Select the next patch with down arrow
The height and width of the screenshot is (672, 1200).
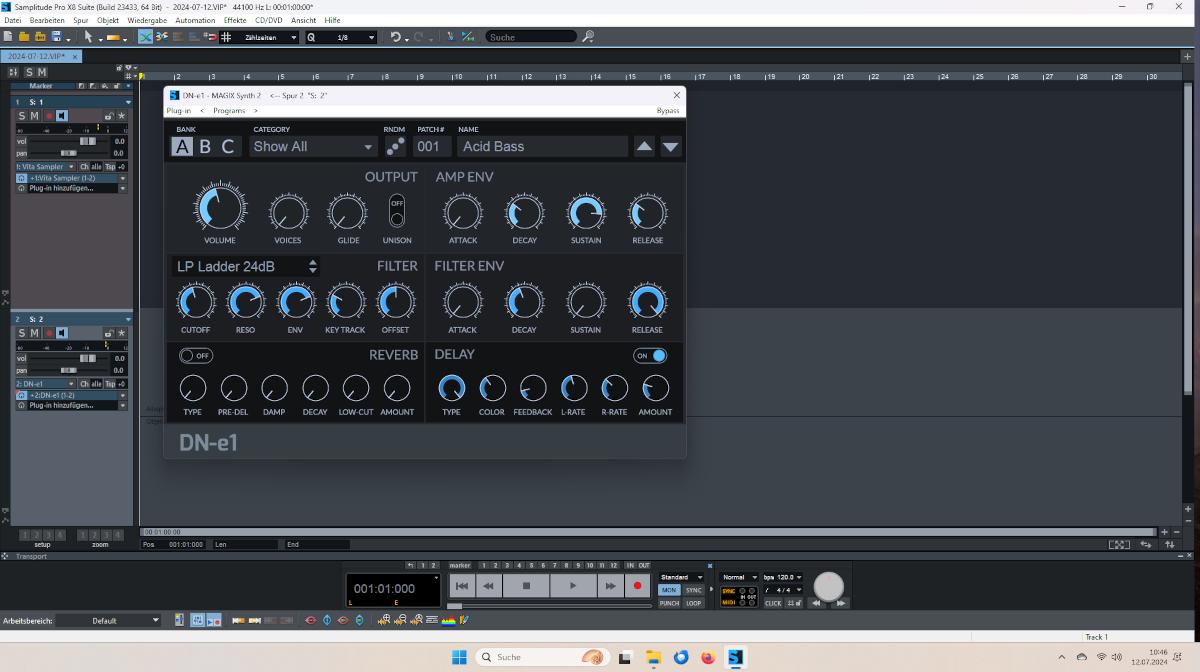[671, 146]
